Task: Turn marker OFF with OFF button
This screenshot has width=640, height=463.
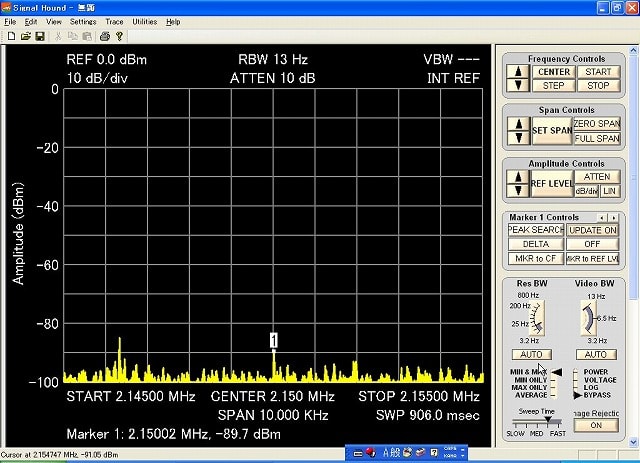Action: tap(592, 244)
